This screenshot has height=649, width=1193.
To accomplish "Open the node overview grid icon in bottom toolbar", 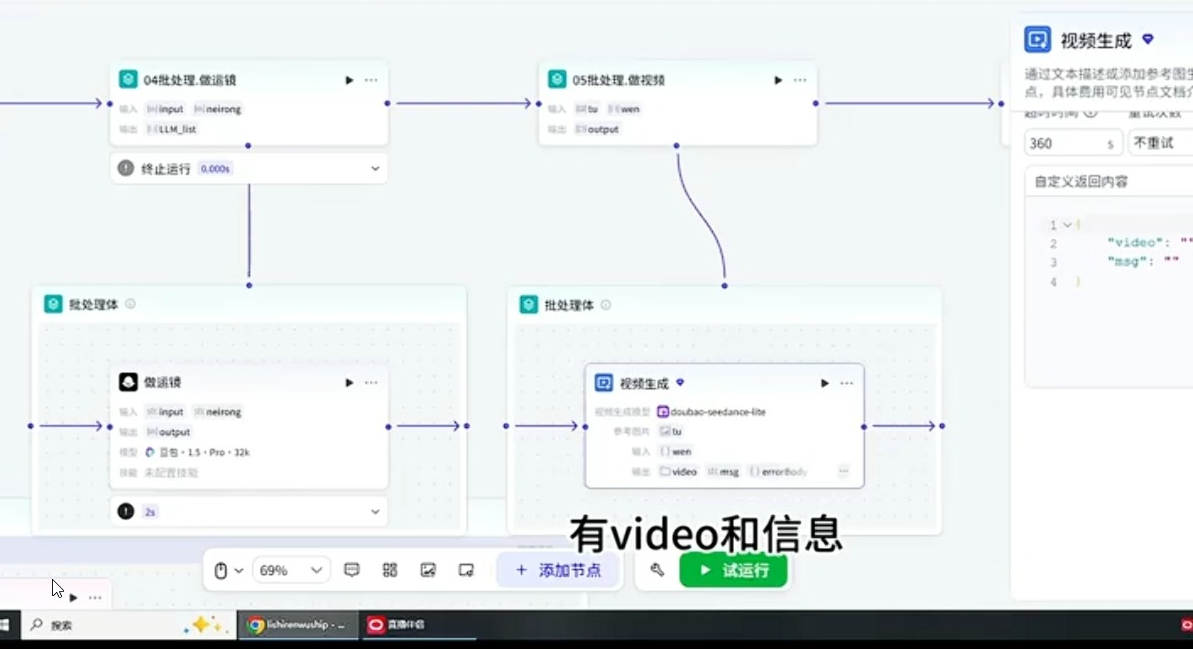I will 389,569.
